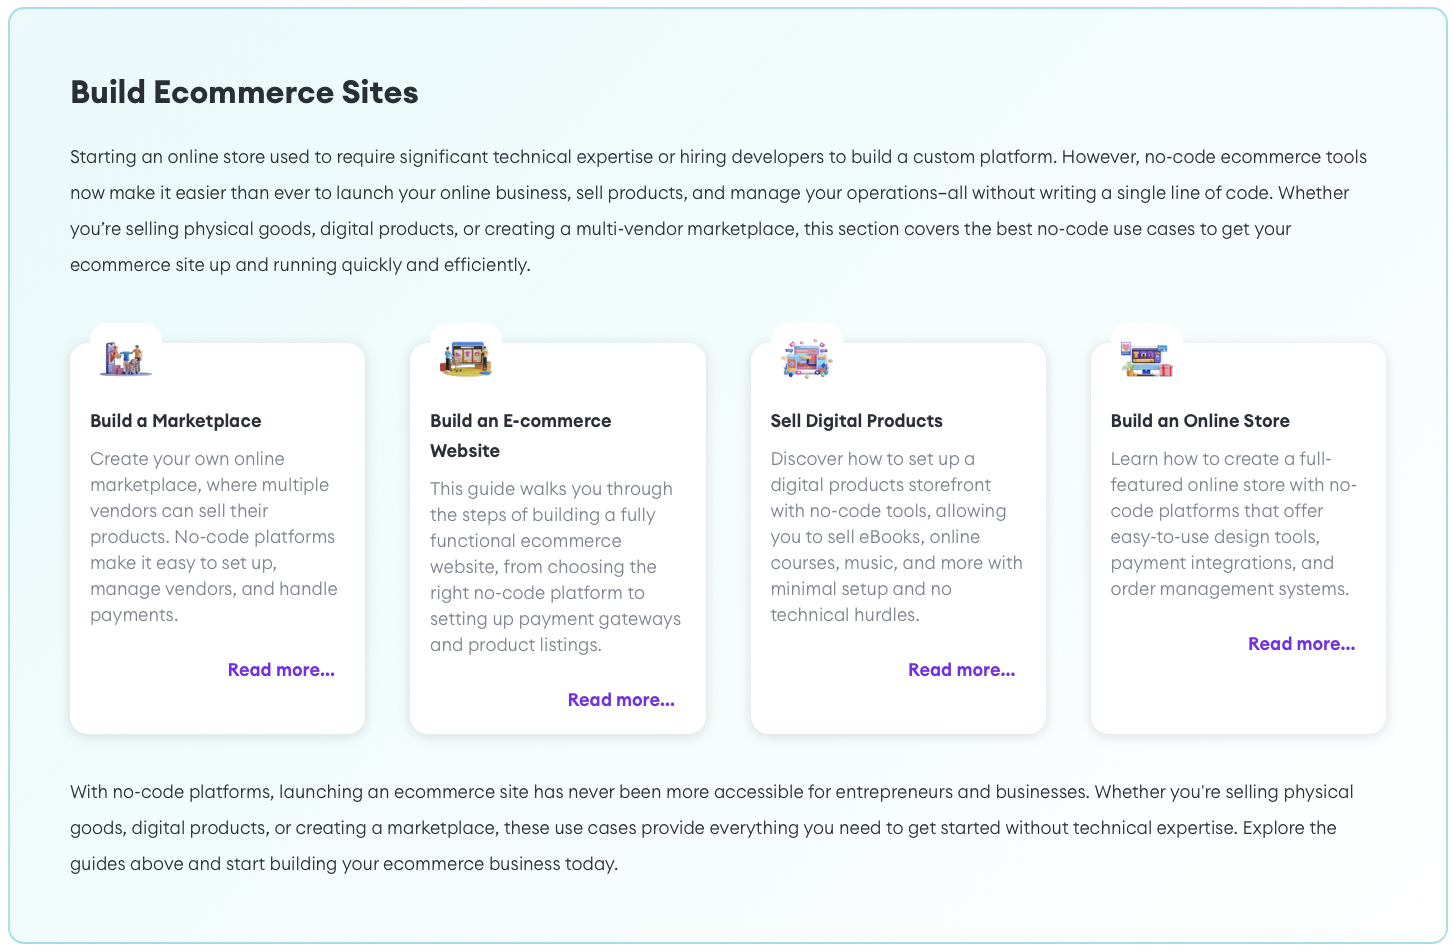Follow Read more link for Build an Online Store

(1301, 644)
